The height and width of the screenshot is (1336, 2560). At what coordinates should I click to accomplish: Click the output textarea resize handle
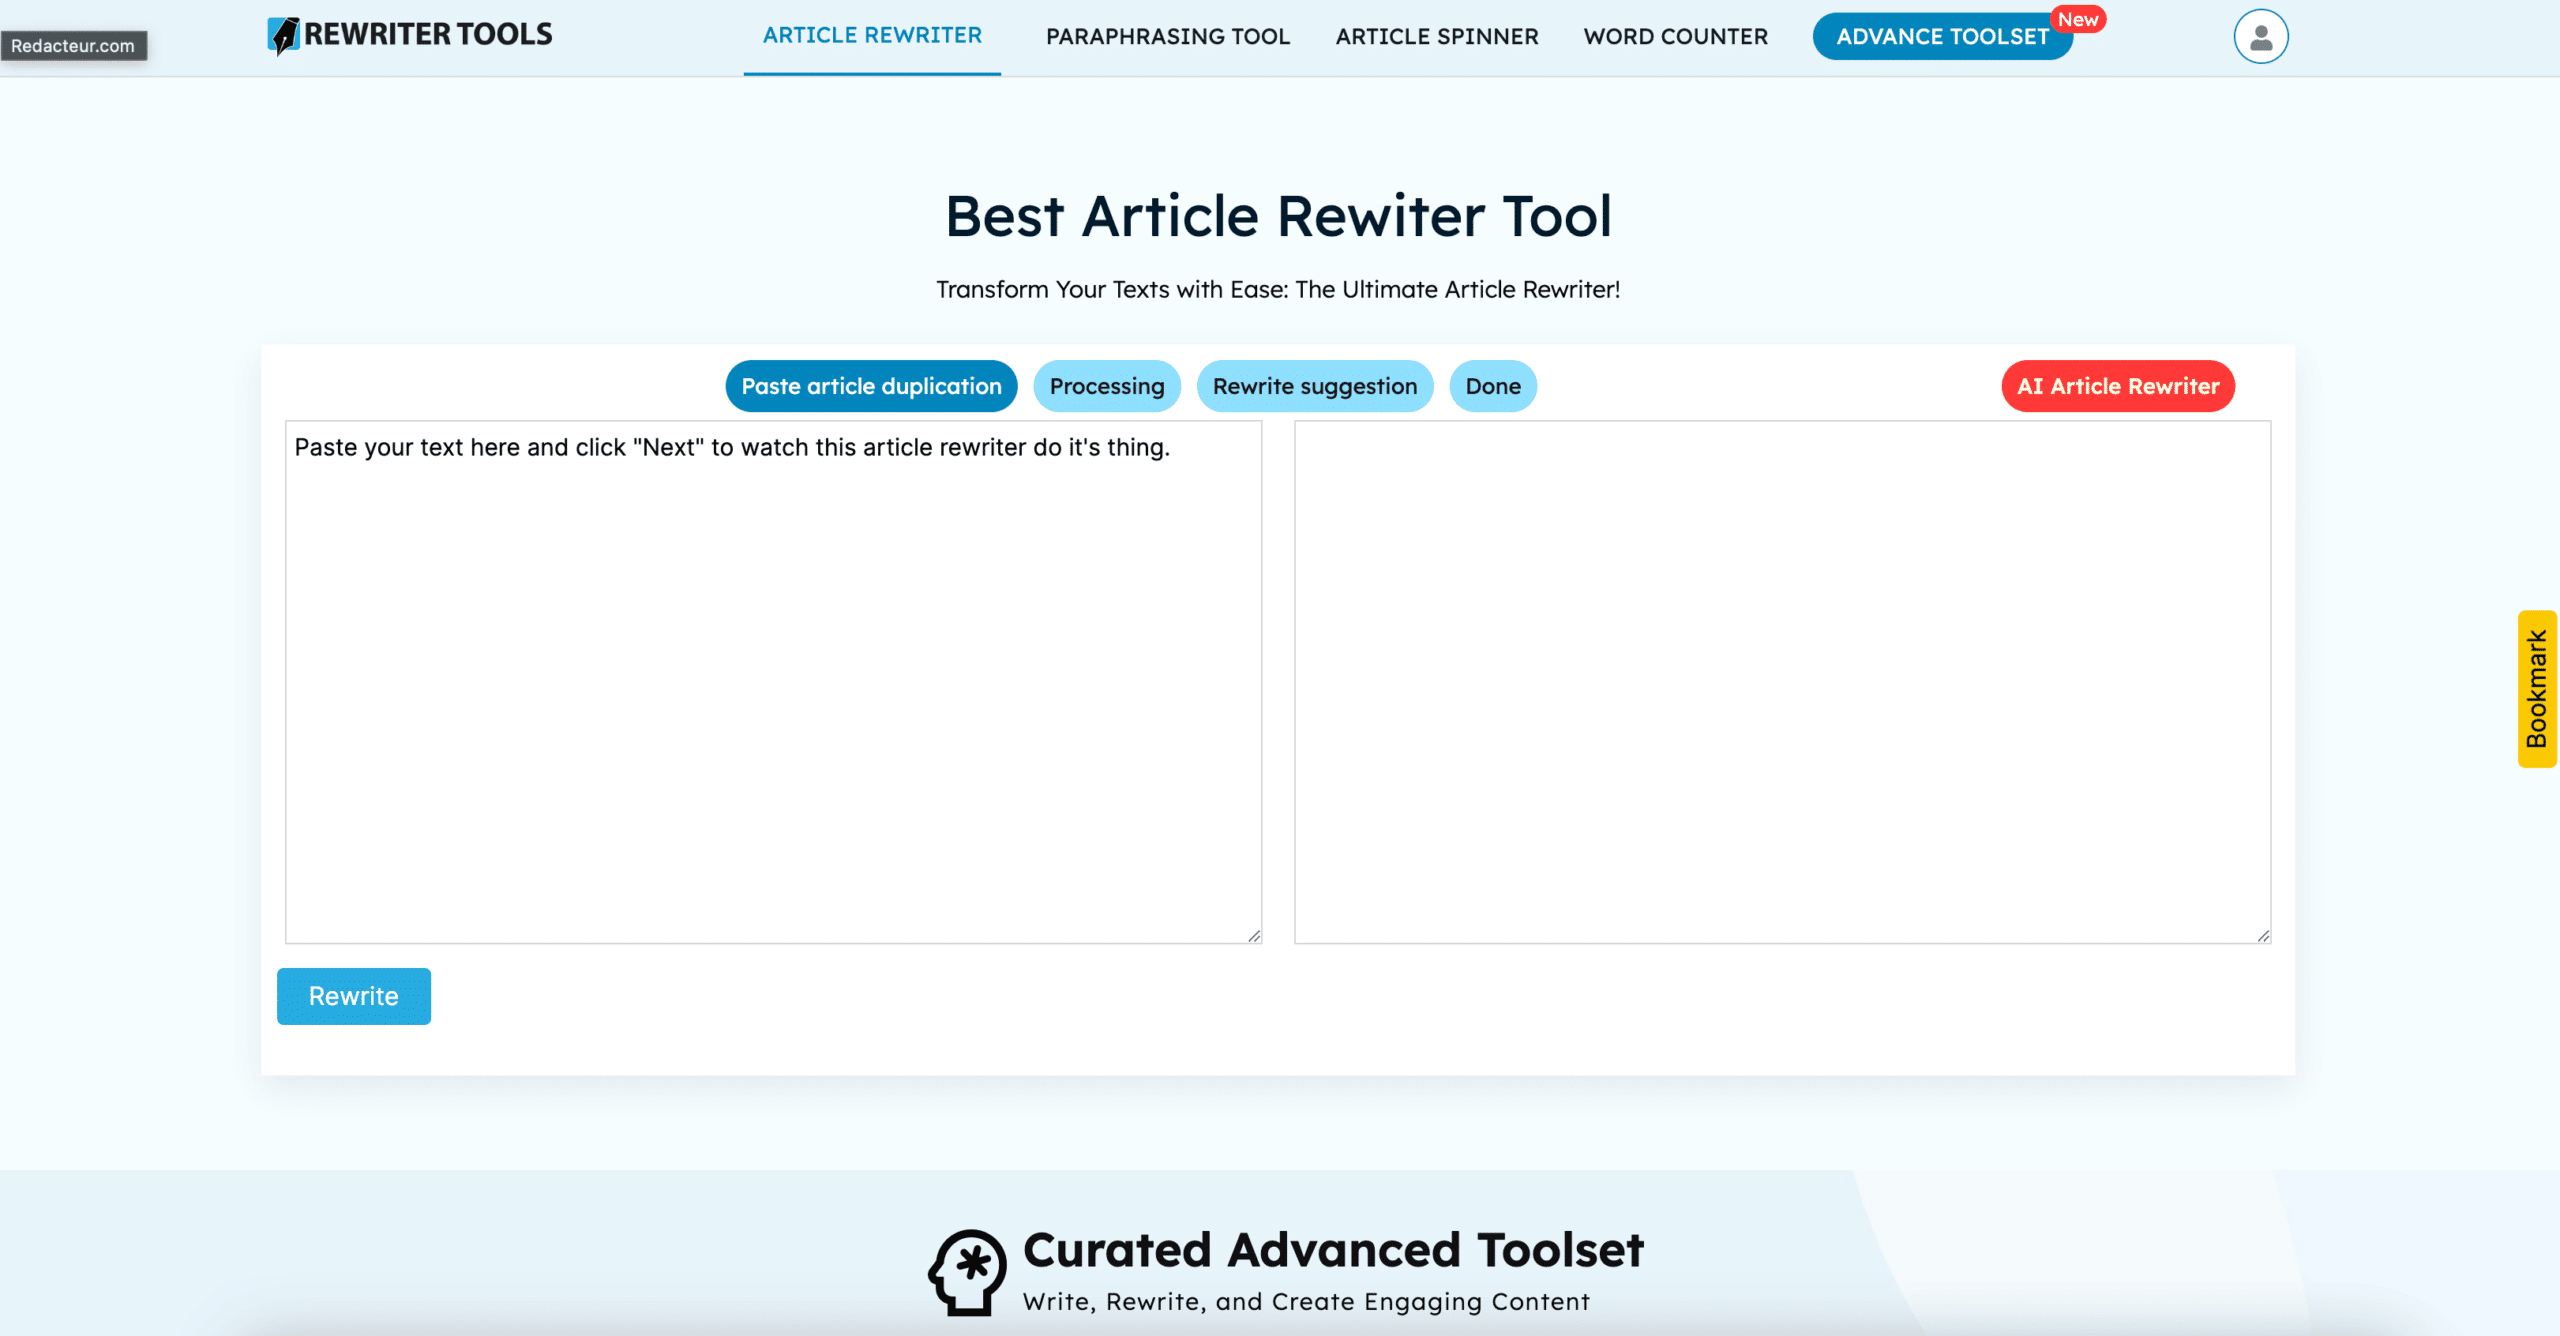[2263, 936]
